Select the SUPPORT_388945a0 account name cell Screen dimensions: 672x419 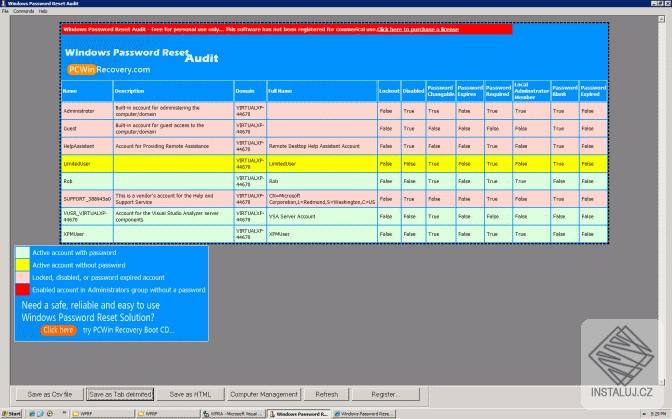click(x=87, y=199)
